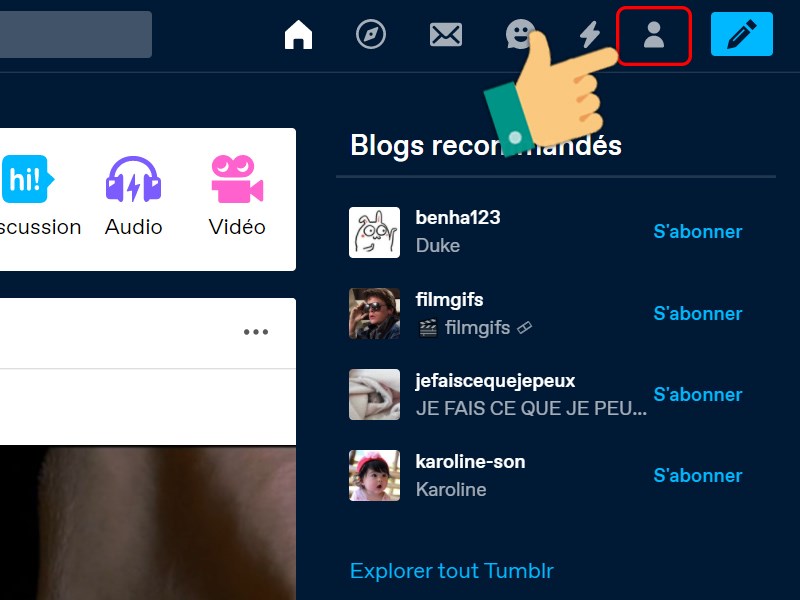Viewport: 800px width, 600px height.
Task: Open the inbox envelope icon
Action: (x=446, y=35)
